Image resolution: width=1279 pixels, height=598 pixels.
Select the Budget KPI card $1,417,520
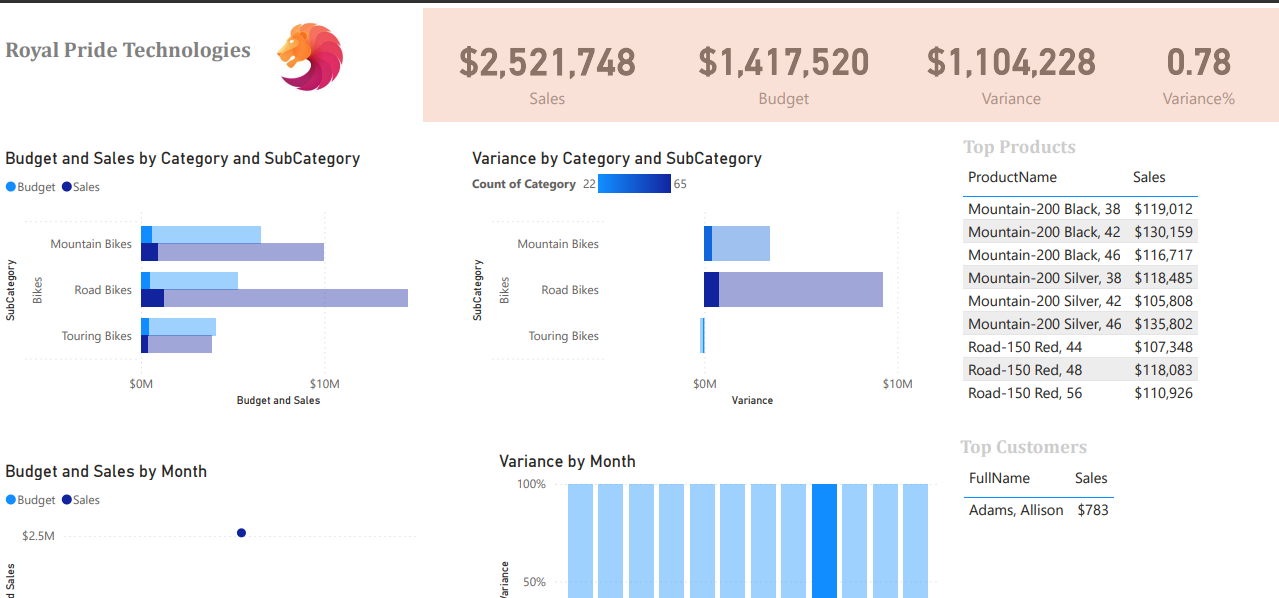click(x=783, y=73)
